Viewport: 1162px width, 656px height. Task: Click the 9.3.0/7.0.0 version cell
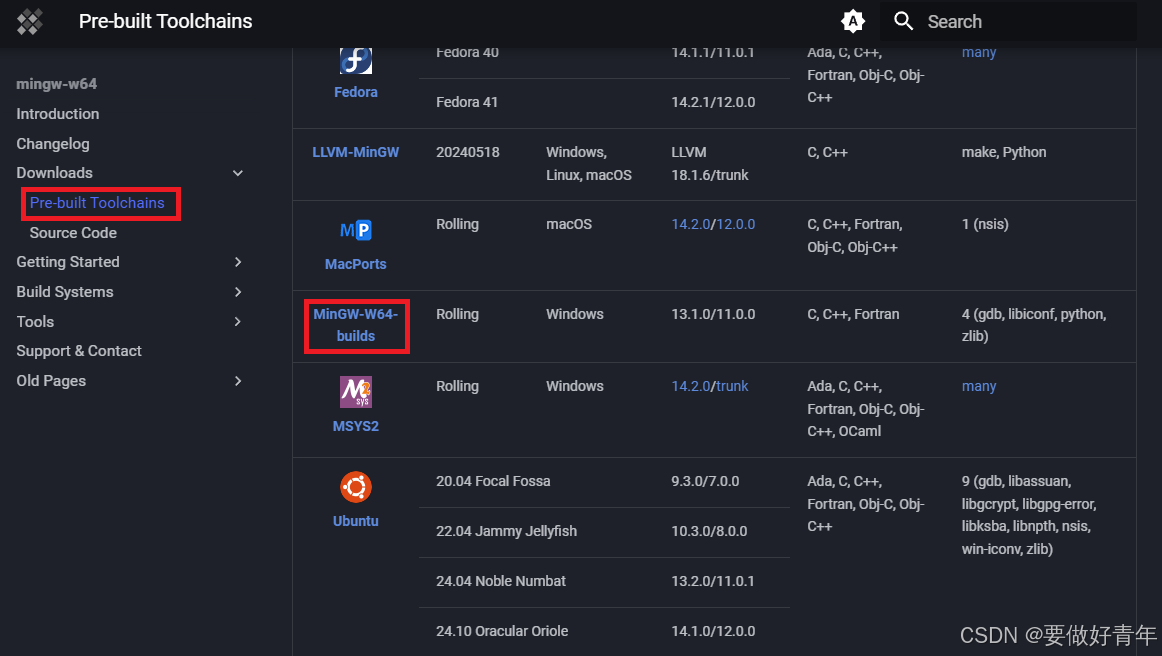705,481
